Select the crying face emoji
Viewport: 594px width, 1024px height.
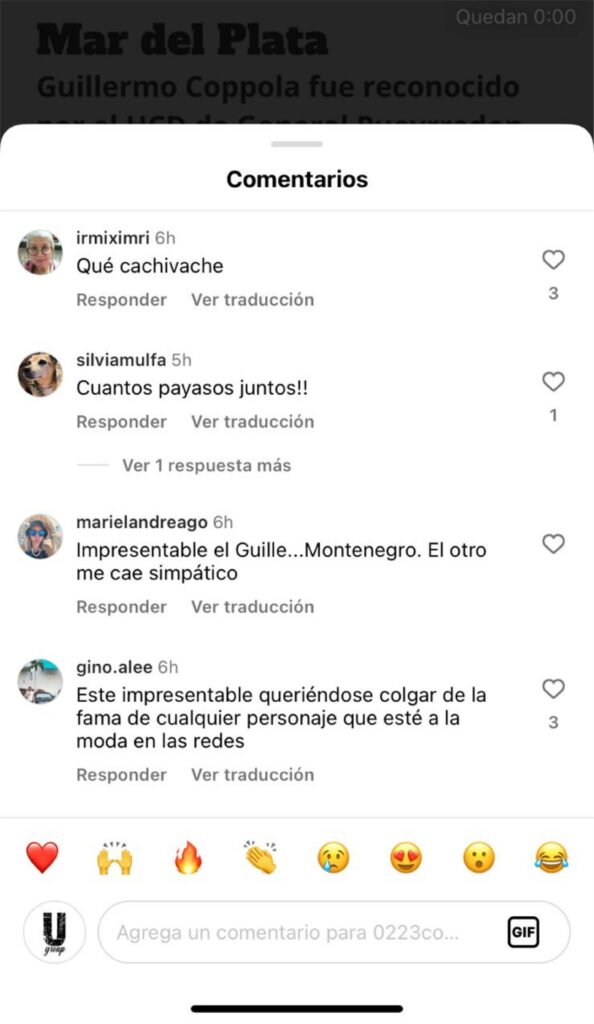pos(334,857)
